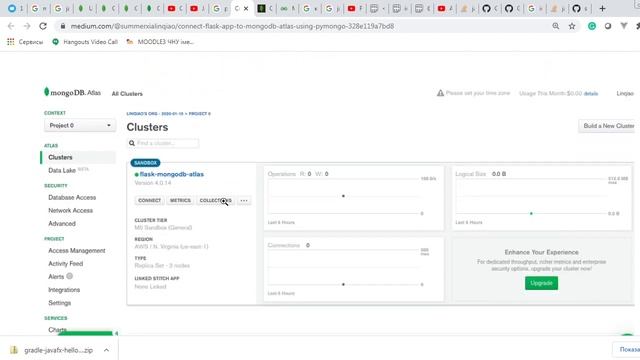Reload the current page
Screen dimensions: 640x360
click(x=43, y=26)
